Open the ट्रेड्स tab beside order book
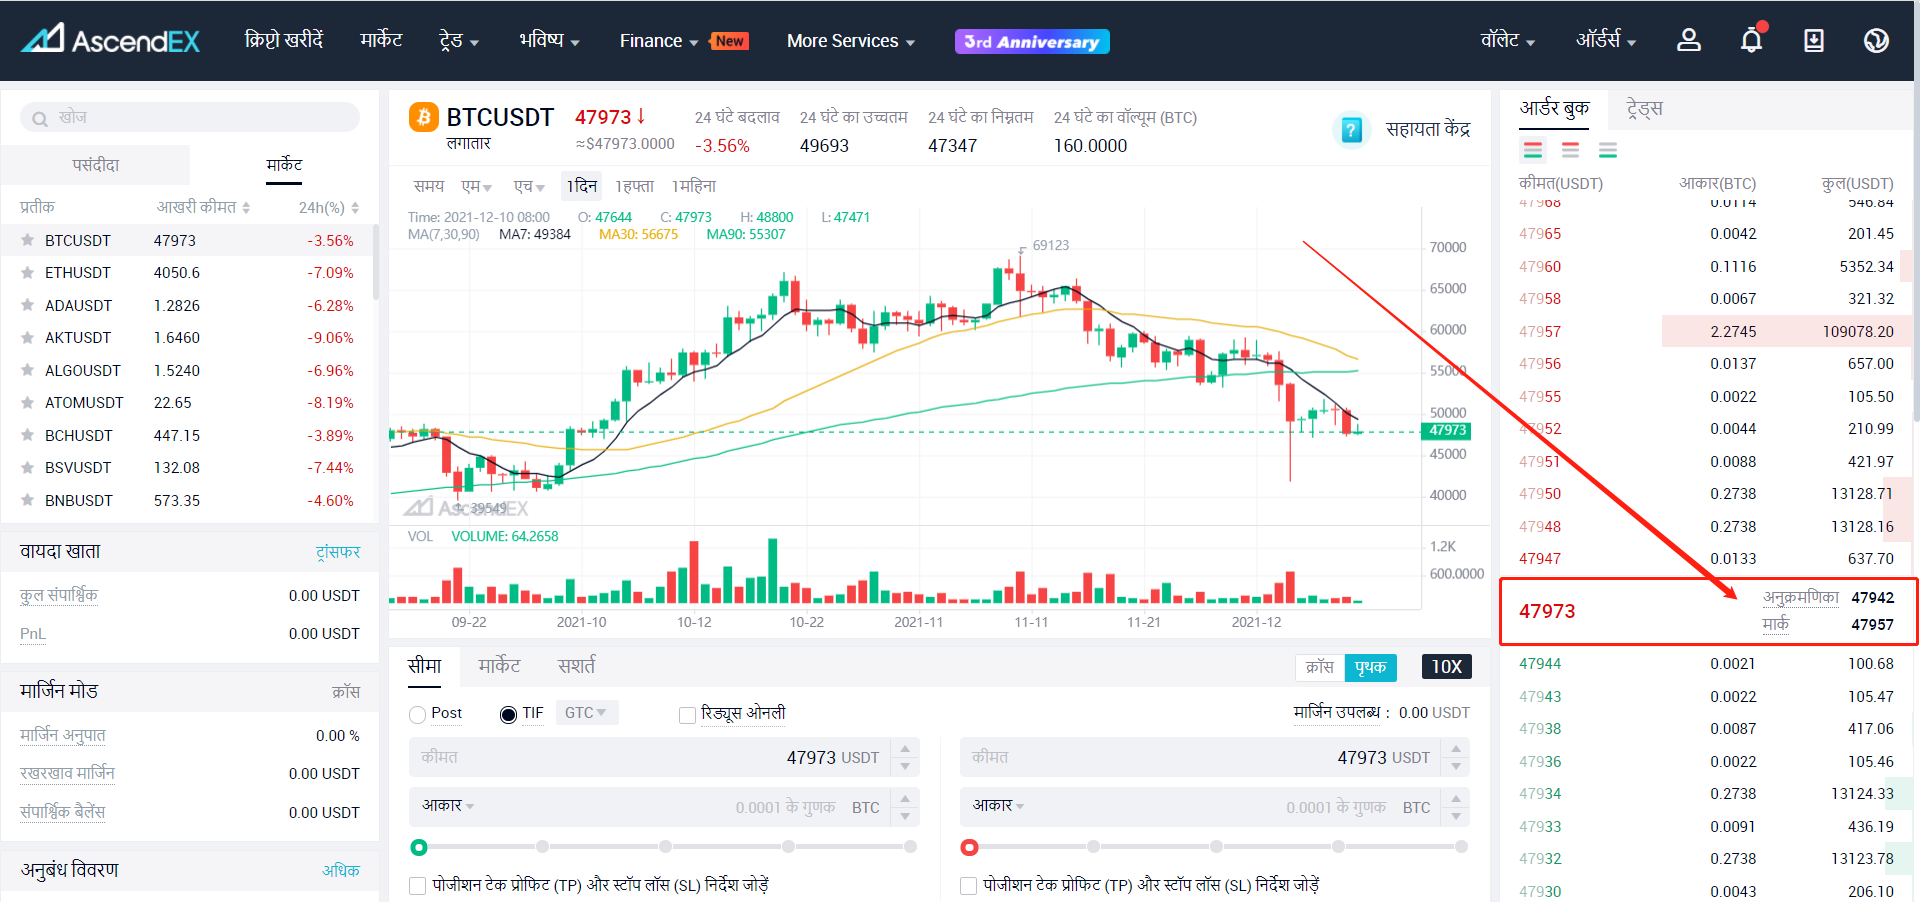The image size is (1920, 902). 1644,108
